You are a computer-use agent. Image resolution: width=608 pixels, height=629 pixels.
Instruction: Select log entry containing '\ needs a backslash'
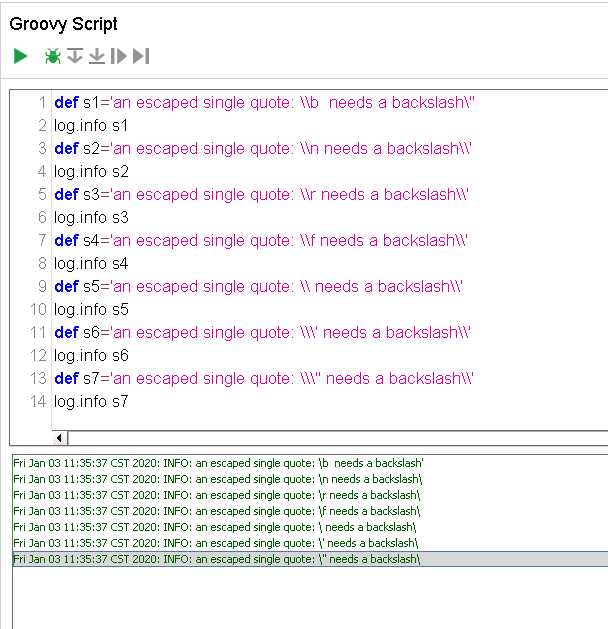[x=310, y=528]
